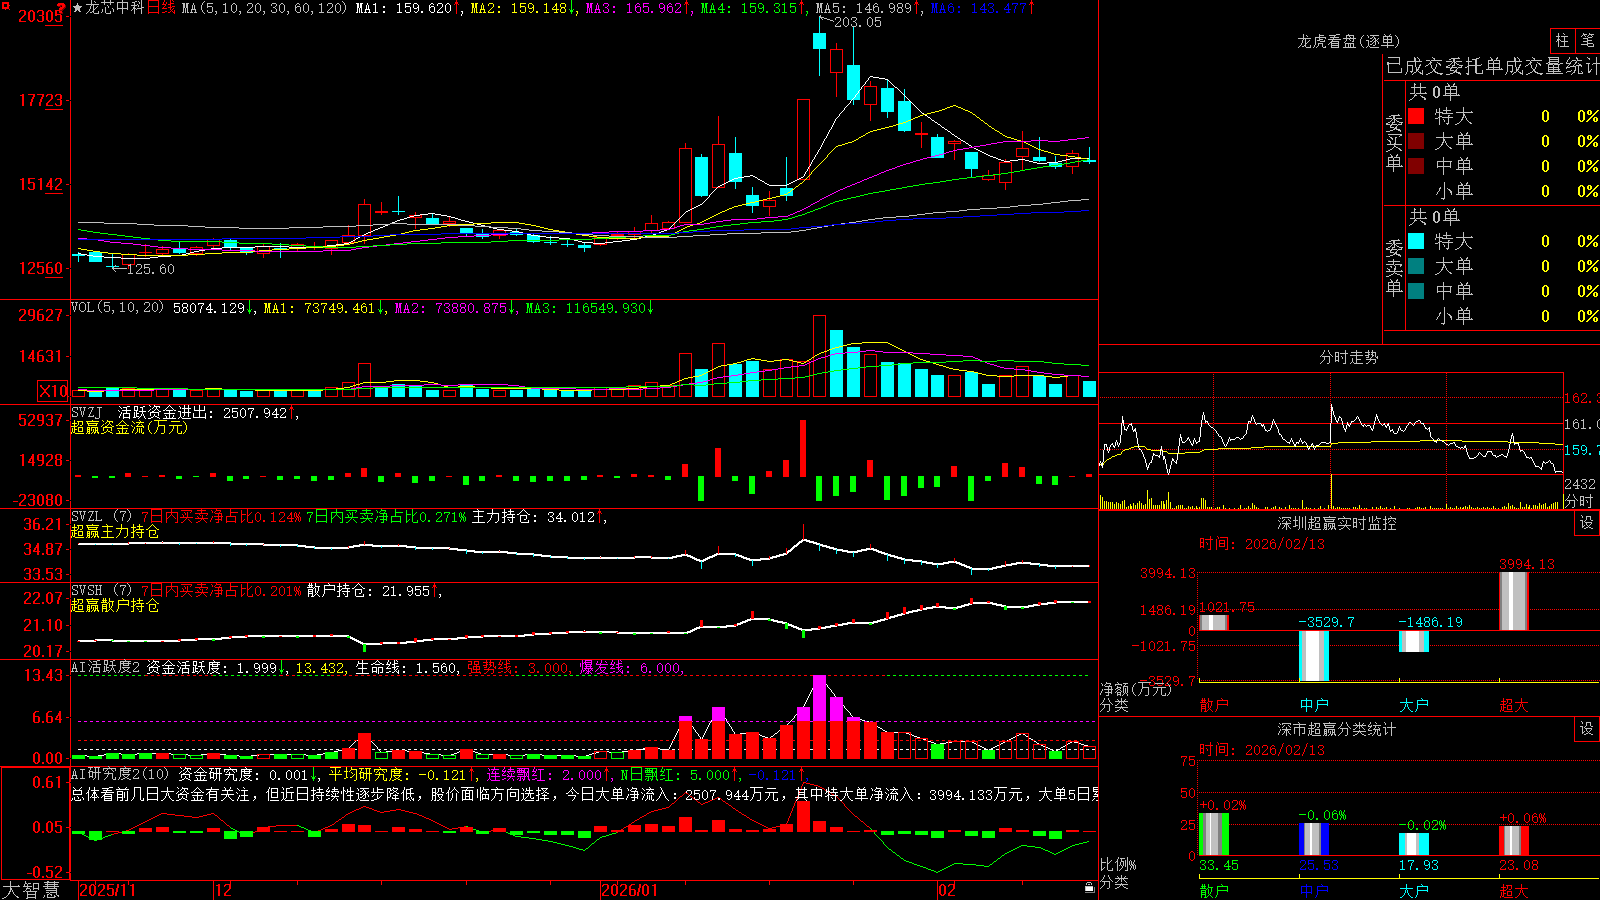Select the 12 month date marker
Viewport: 1600px width, 900px height.
(224, 890)
